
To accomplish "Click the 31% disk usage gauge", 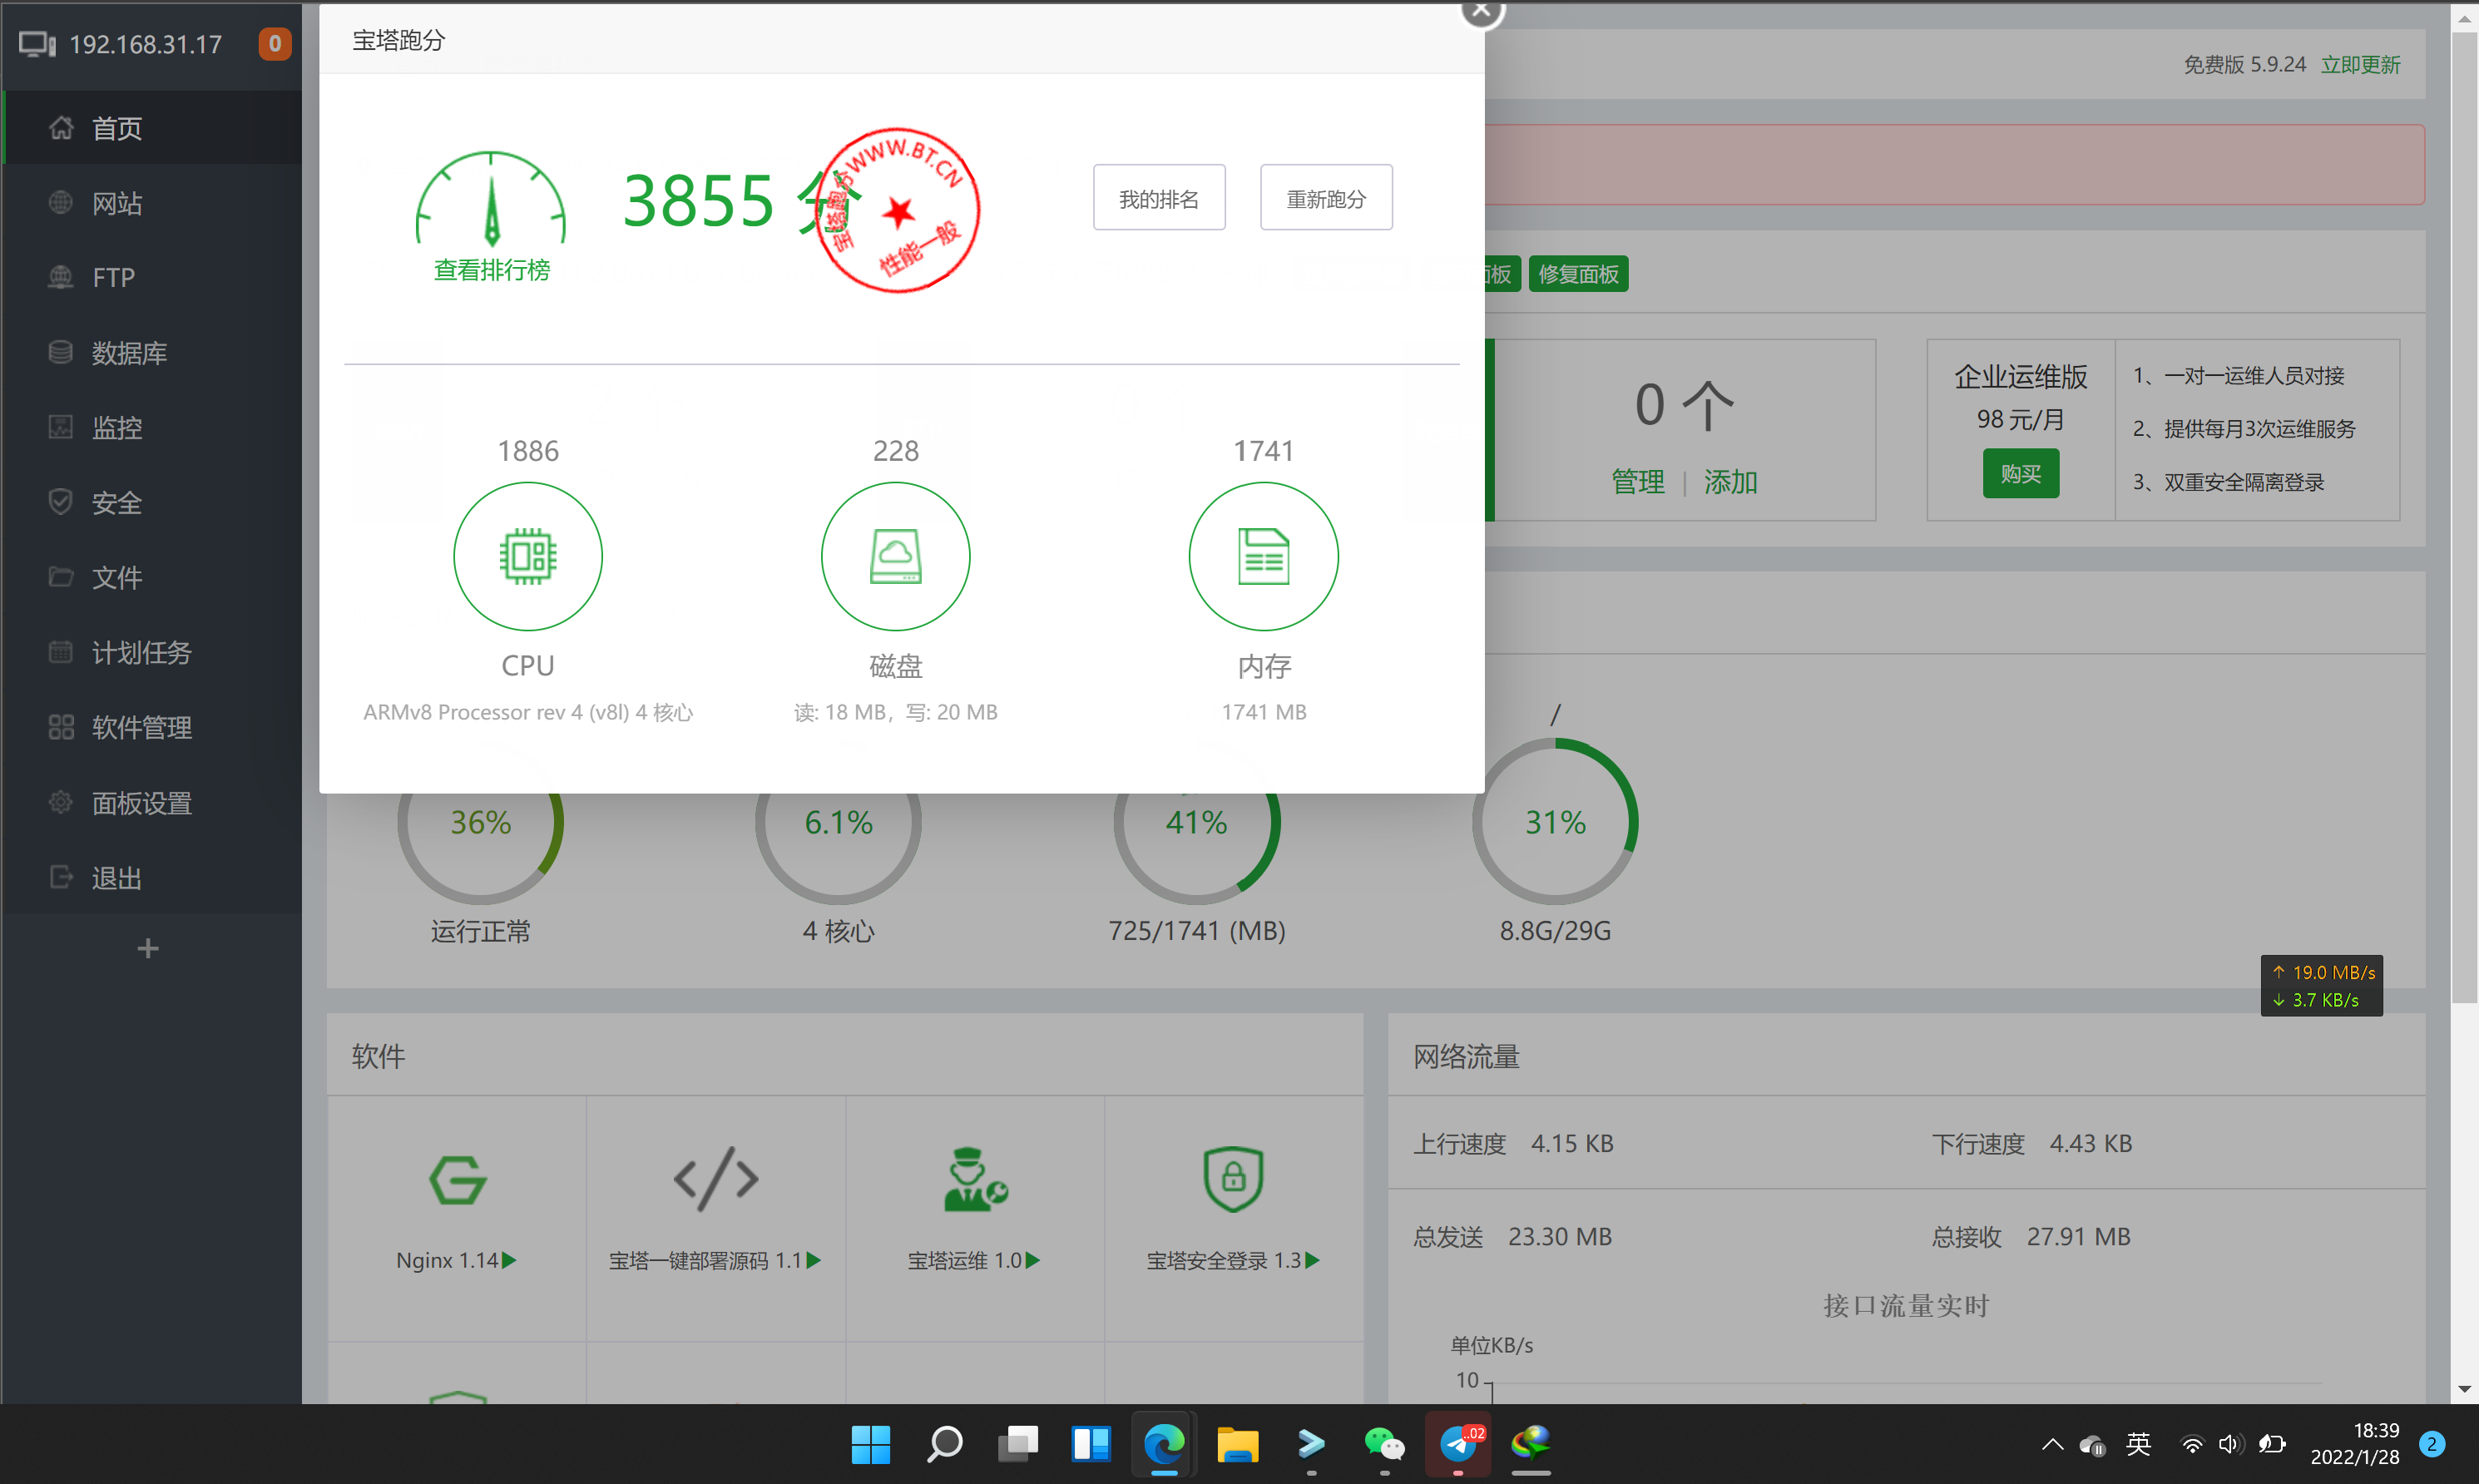I will click(x=1555, y=822).
